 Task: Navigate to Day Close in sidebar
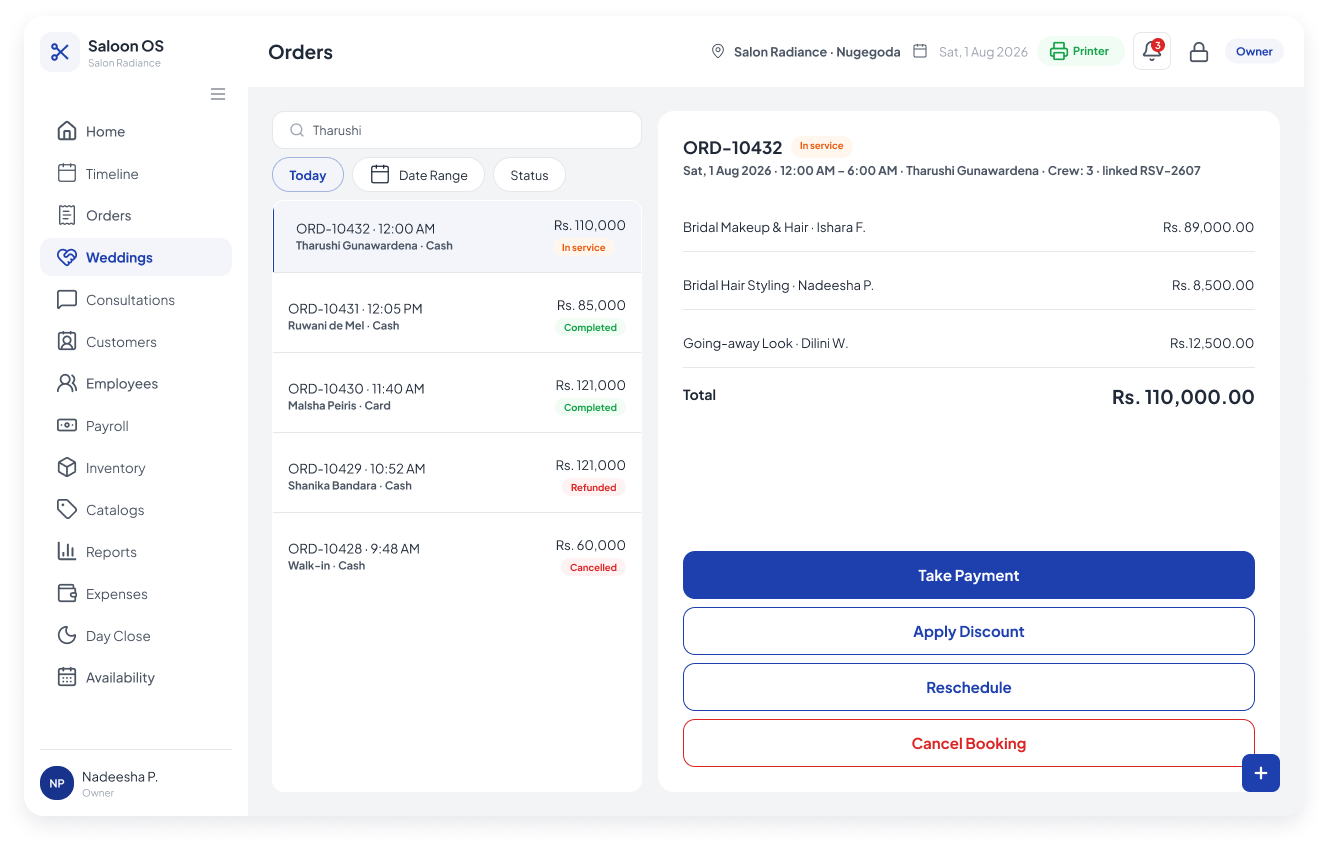click(136, 635)
